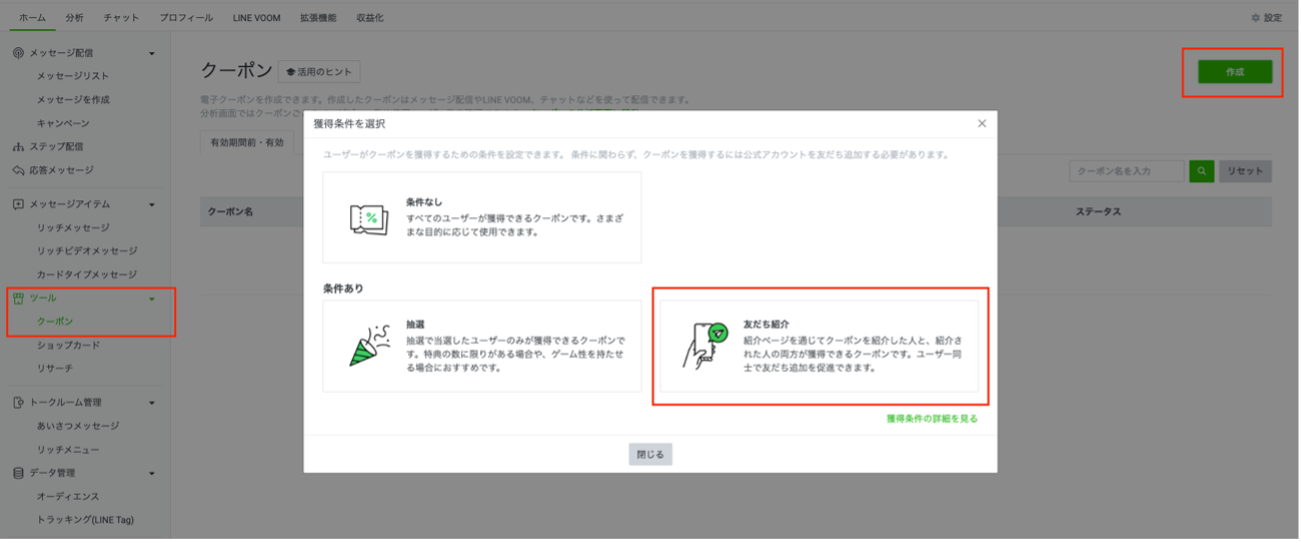Click the 閉じる button in dialog
Screen dimensions: 1301x543
click(650, 454)
